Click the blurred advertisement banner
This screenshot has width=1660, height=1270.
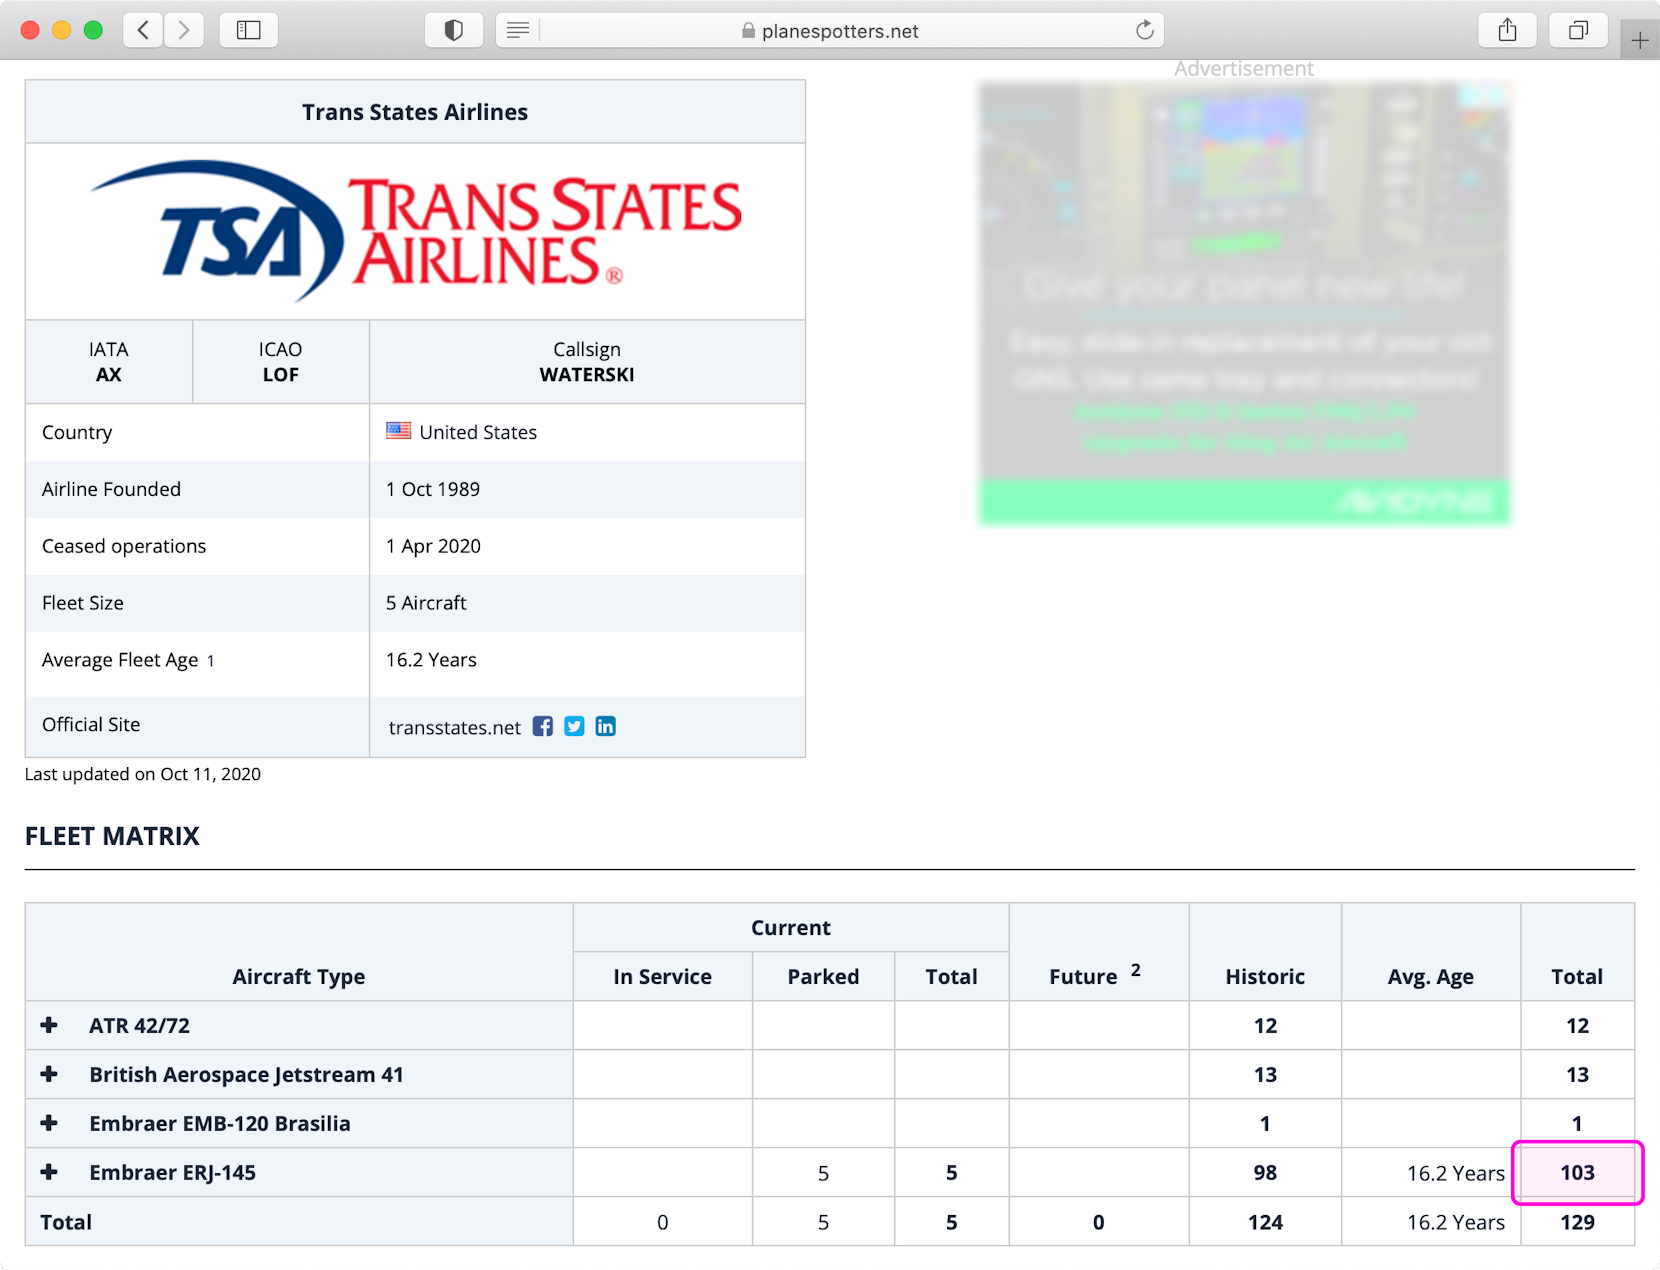coord(1244,303)
